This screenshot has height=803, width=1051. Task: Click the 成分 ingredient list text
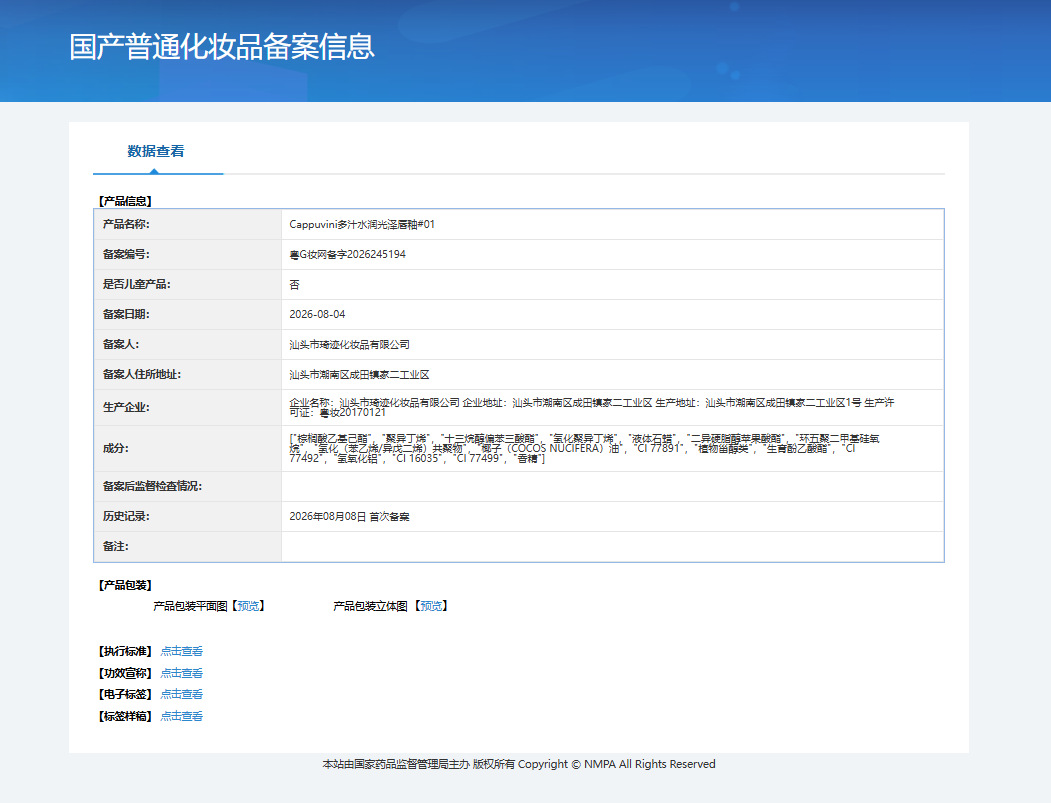click(x=584, y=448)
